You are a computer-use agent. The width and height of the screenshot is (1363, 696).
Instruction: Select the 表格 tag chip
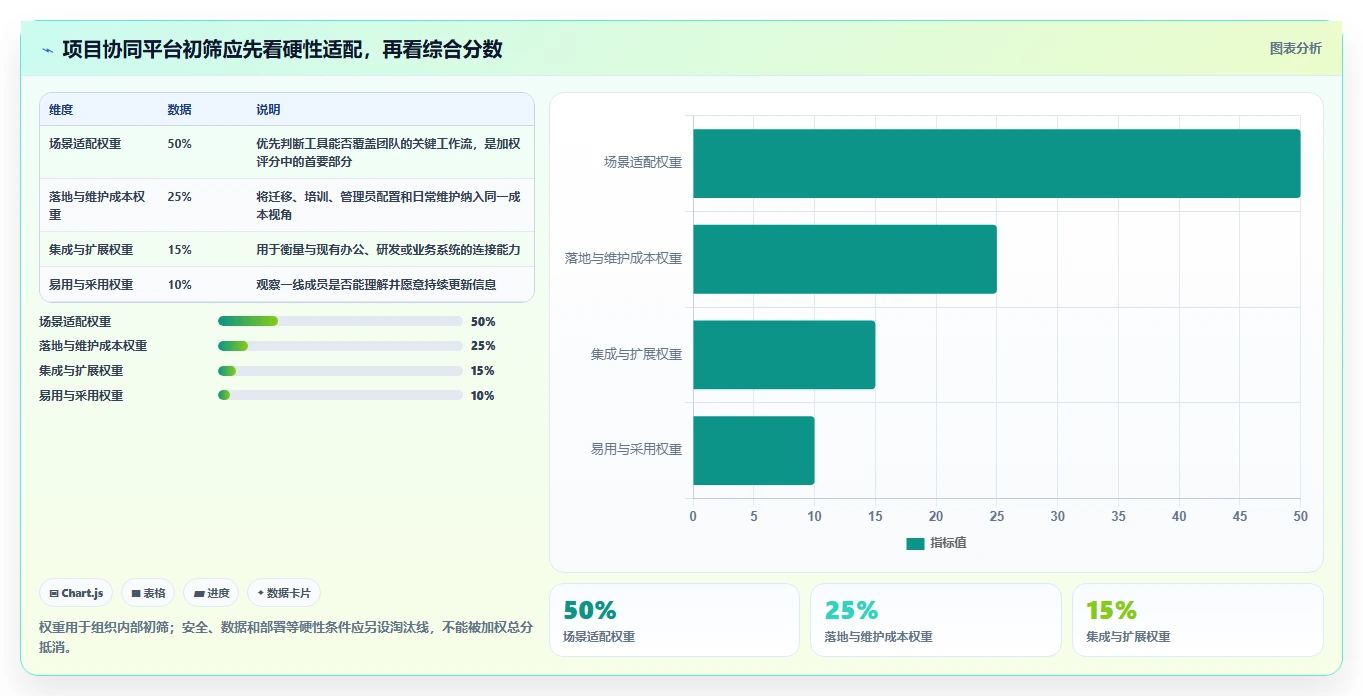(x=148, y=593)
